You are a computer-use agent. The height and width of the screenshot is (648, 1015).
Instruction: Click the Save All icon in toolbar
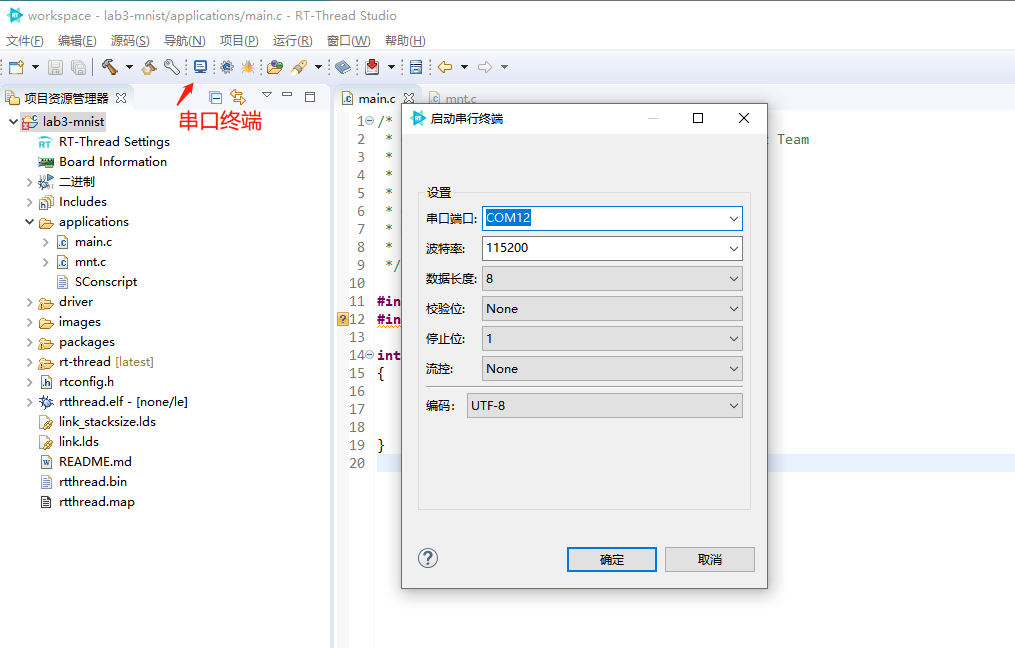pos(78,67)
